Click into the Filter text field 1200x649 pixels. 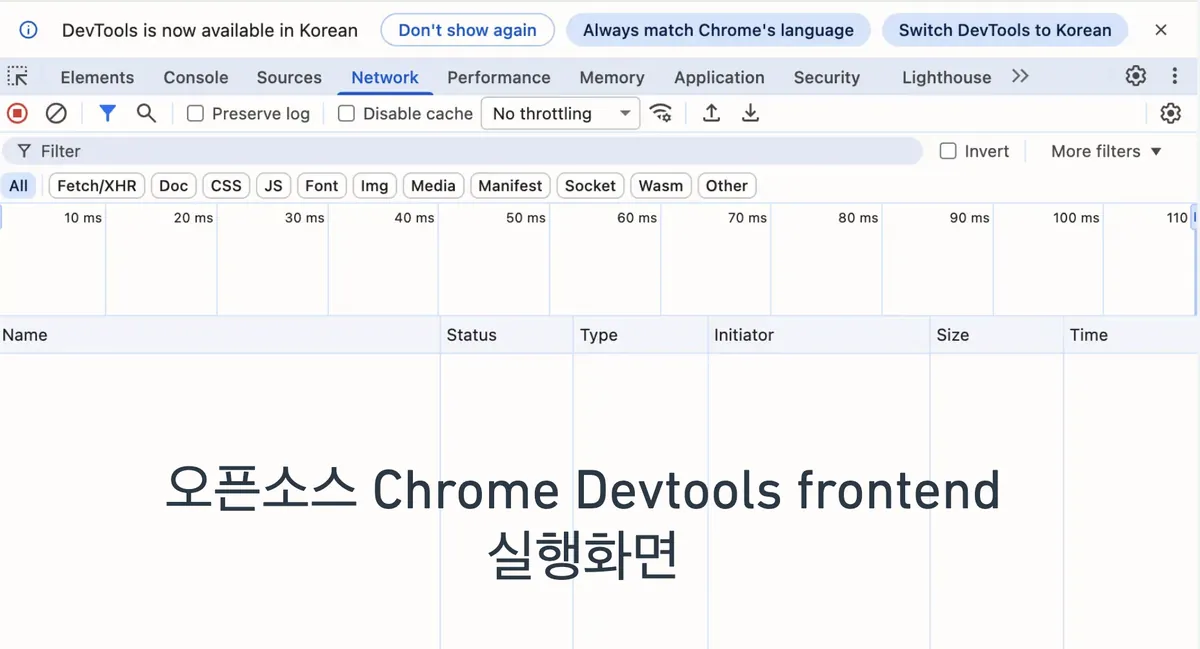coord(470,151)
